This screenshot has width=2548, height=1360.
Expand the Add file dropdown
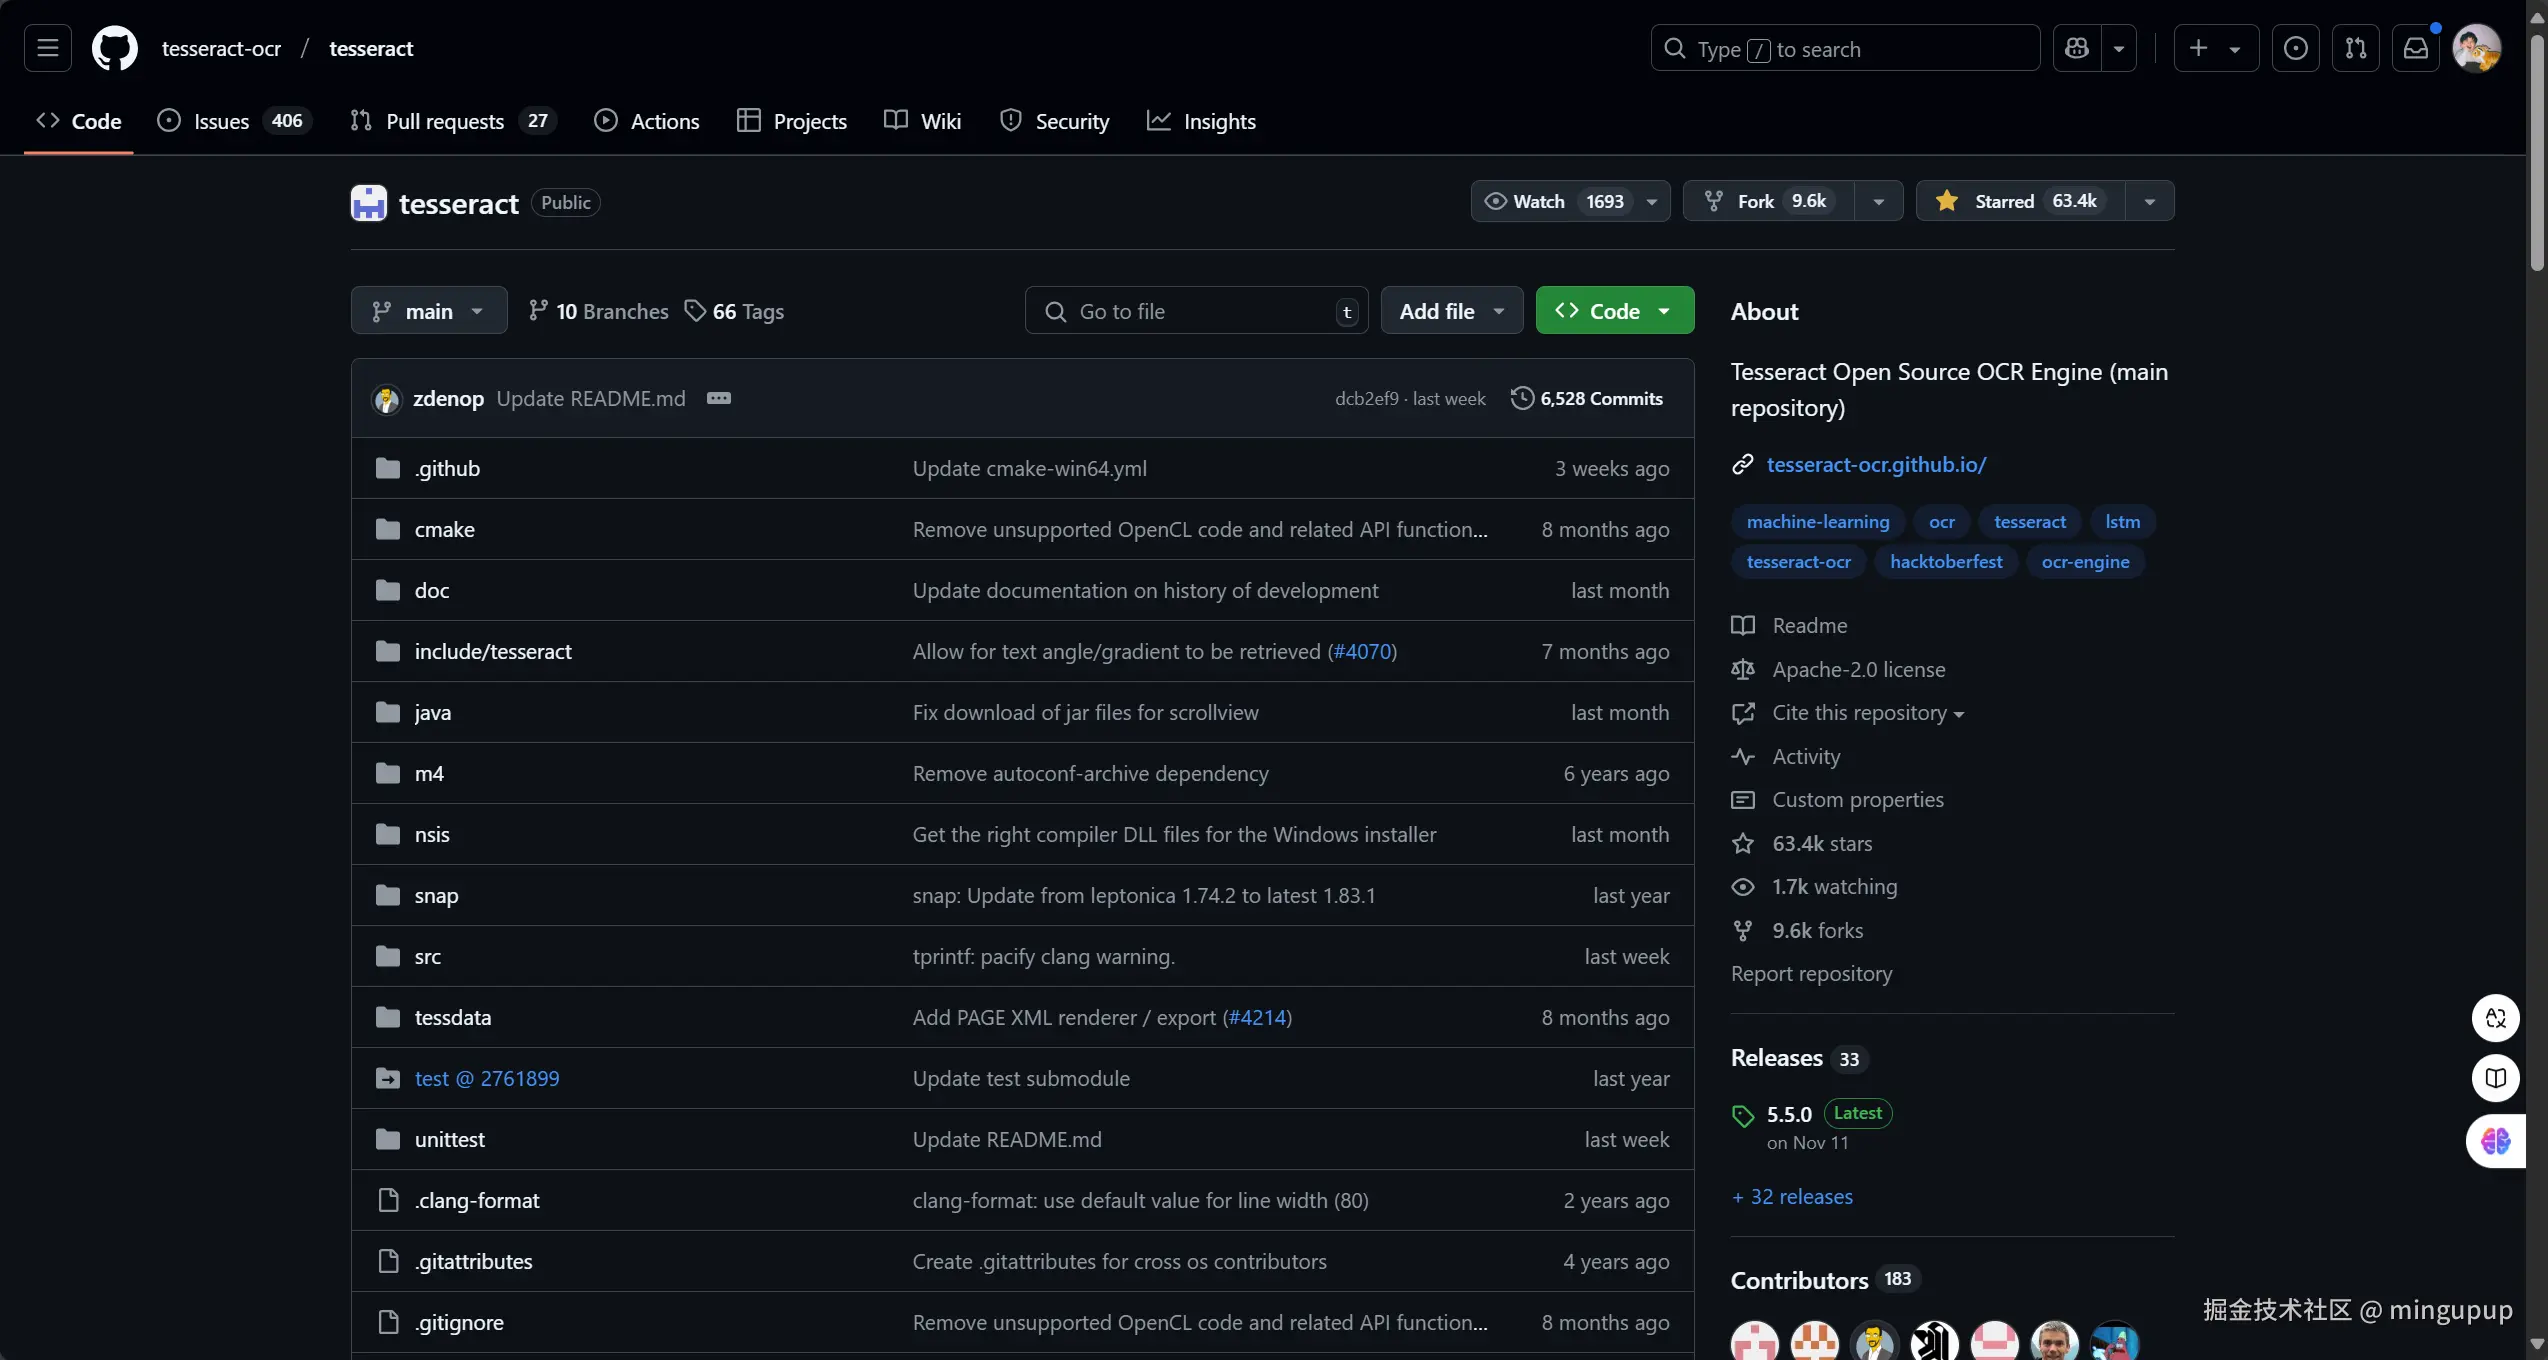pos(1451,311)
